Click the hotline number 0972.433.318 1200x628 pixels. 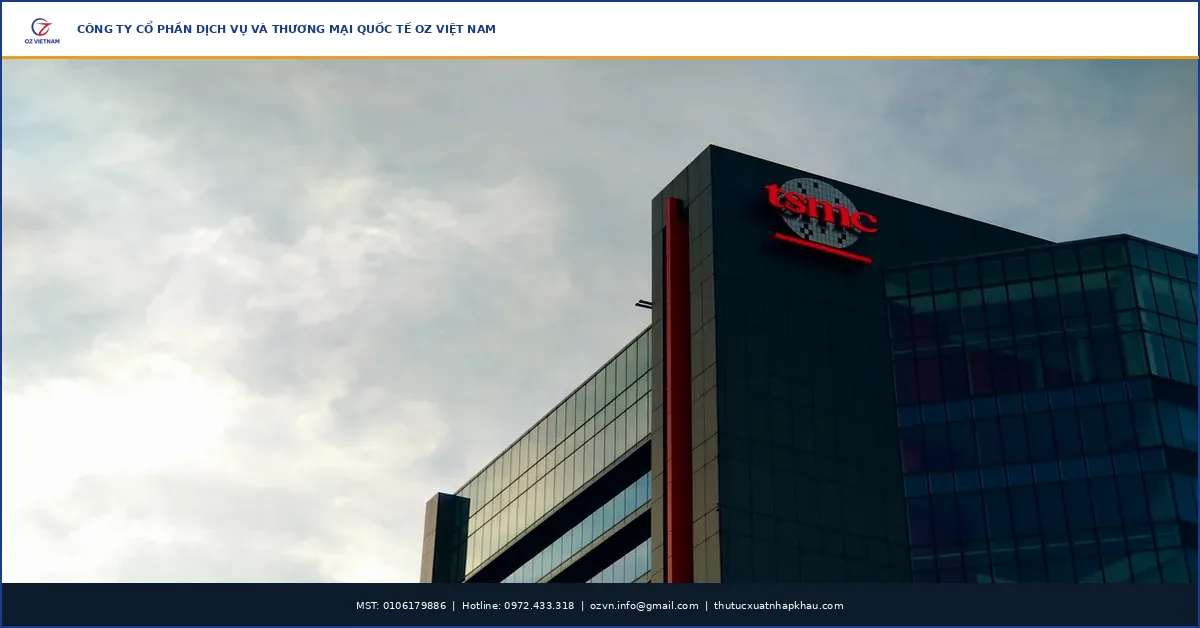pos(539,606)
